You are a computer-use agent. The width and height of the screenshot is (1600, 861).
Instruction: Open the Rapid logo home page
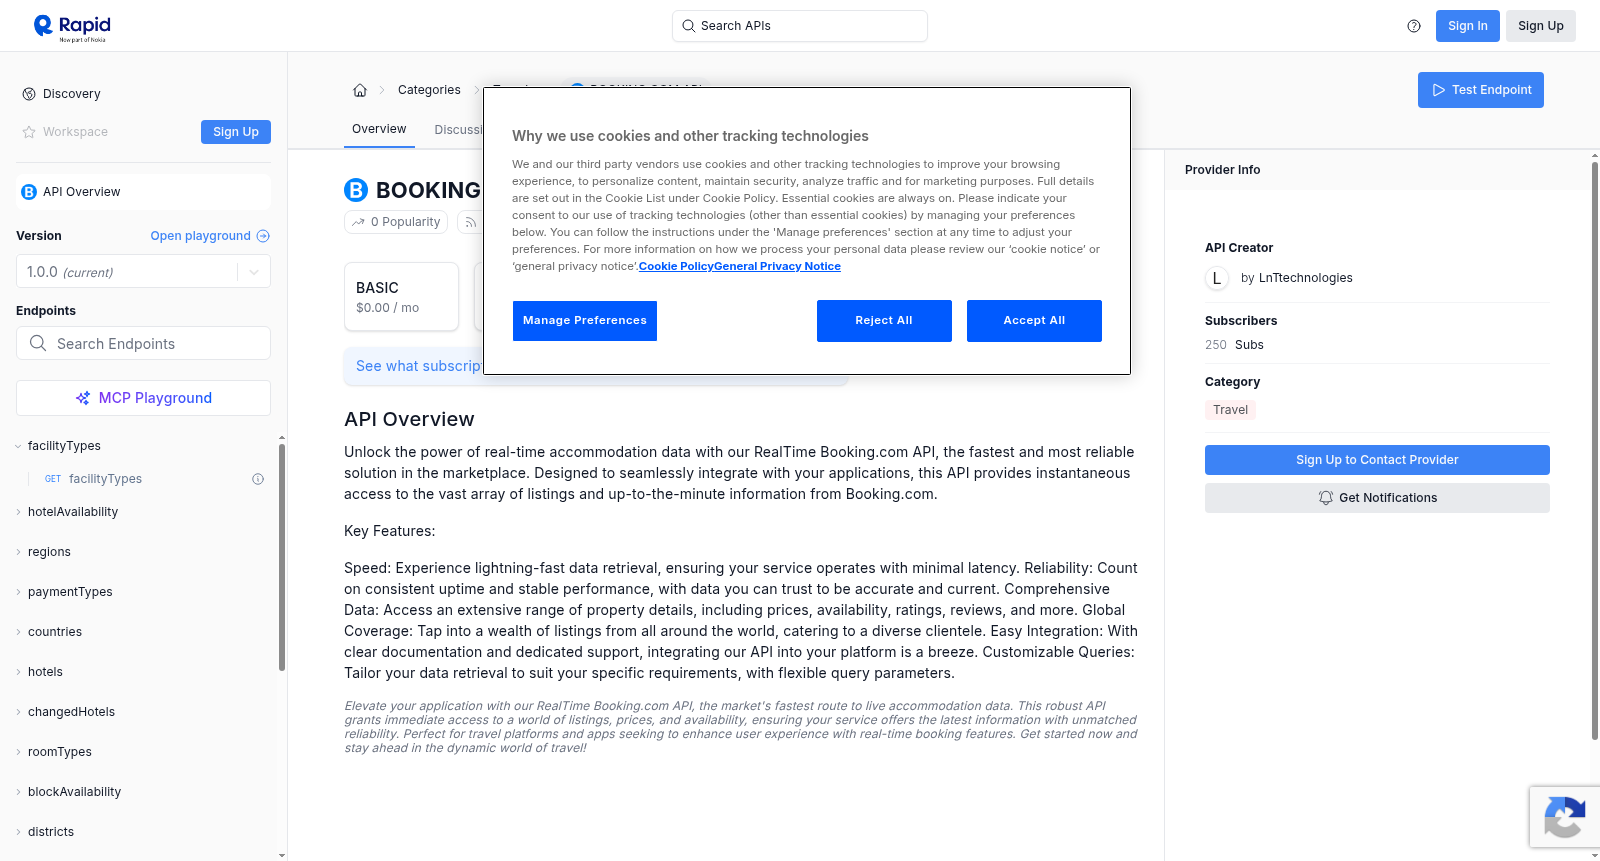[72, 27]
